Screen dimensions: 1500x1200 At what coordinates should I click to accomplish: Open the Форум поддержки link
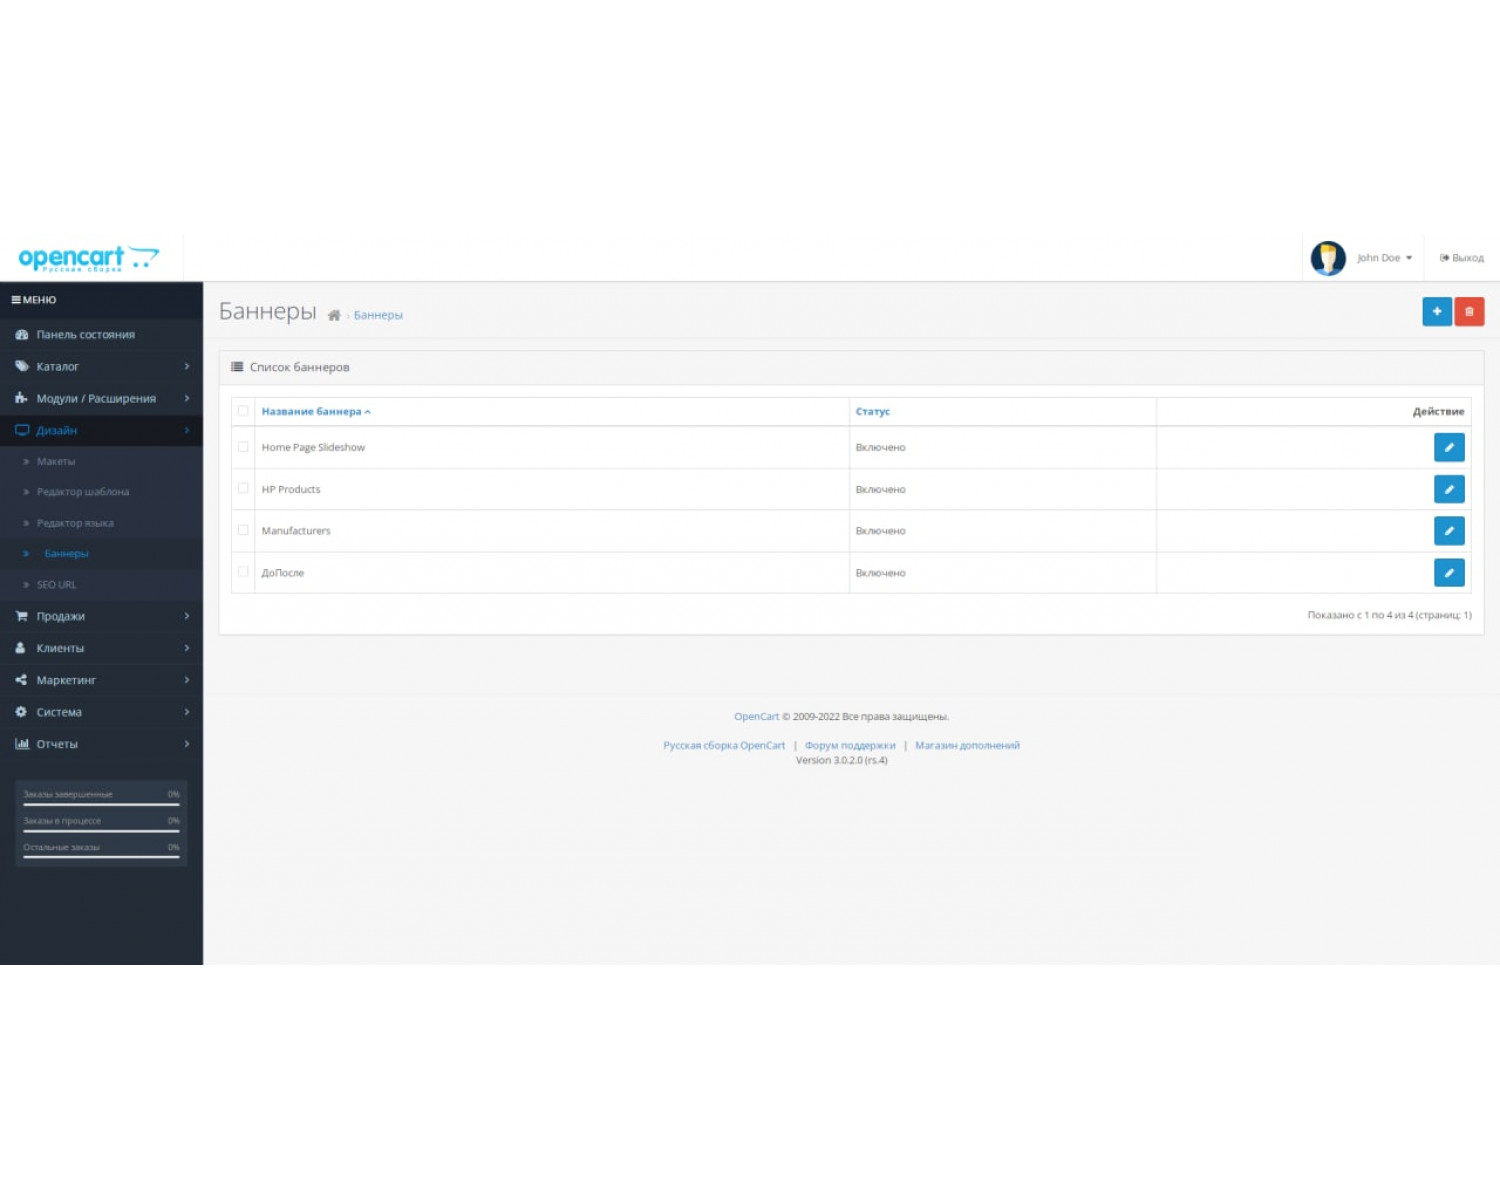tap(849, 745)
